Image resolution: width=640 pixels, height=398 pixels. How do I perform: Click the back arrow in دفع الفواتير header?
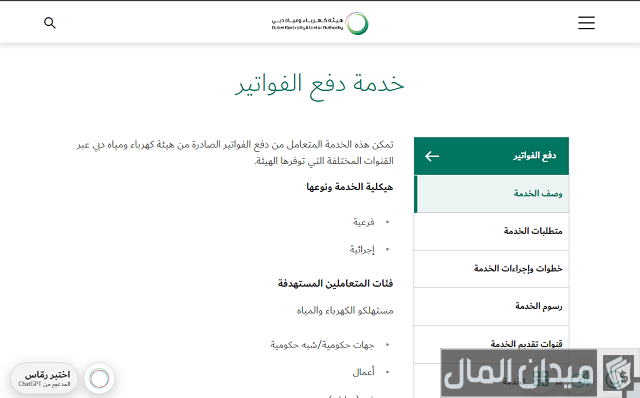pyautogui.click(x=432, y=156)
